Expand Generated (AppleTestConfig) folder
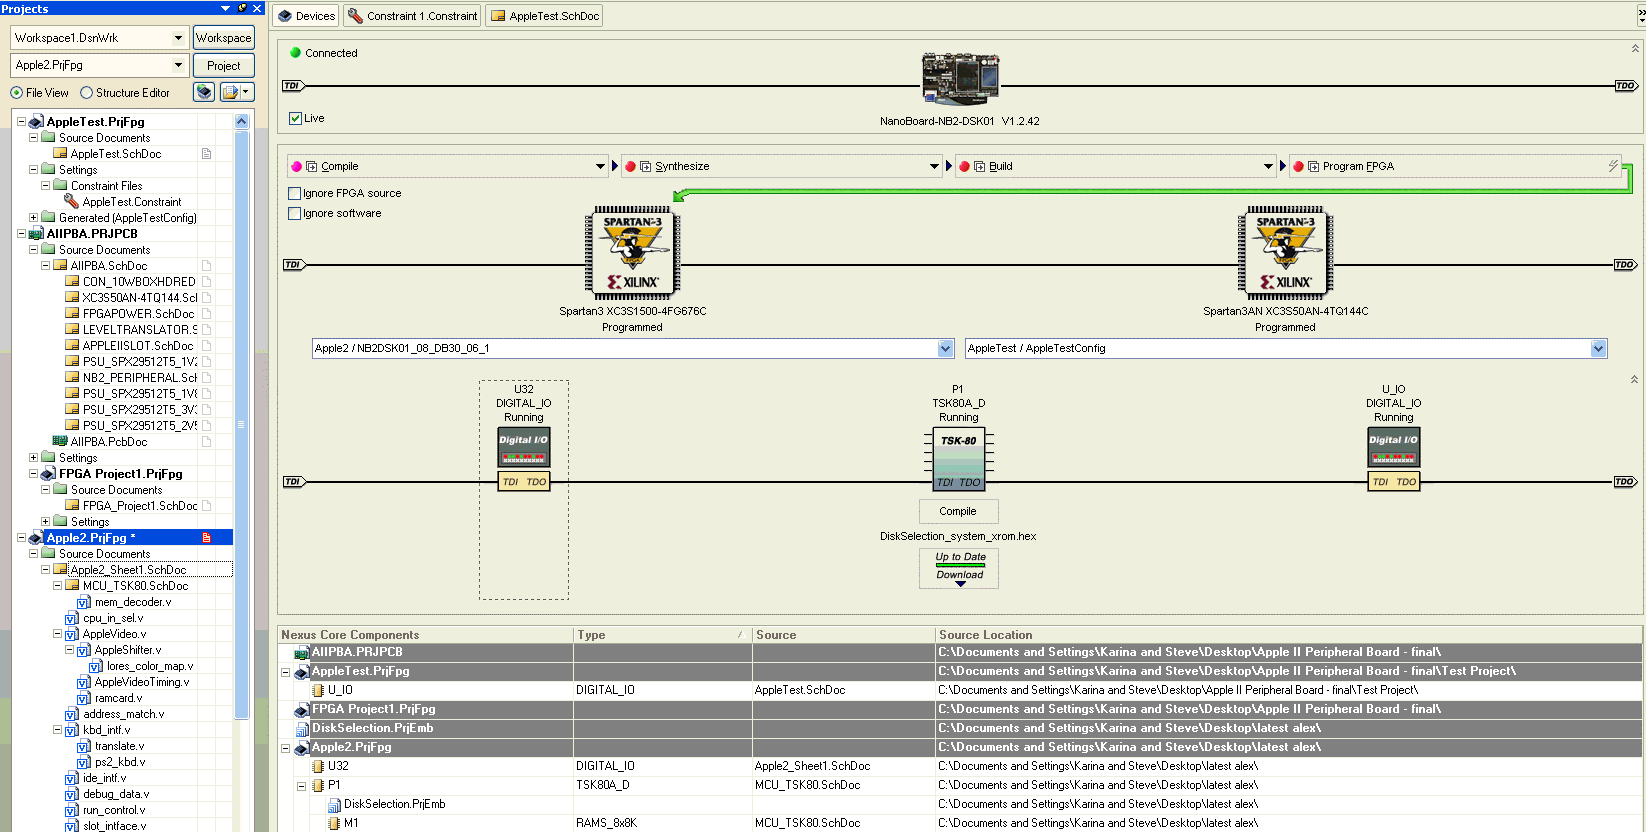 [33, 217]
